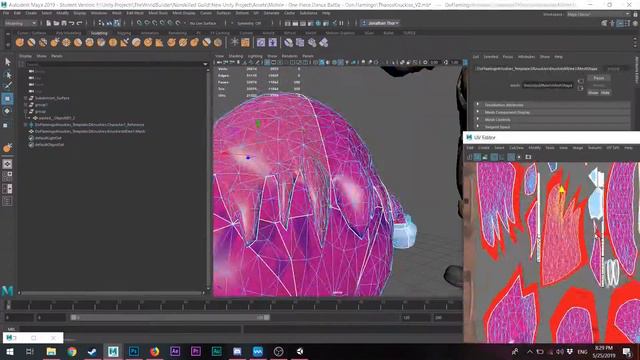Choose the single-pane layout icon
The width and height of the screenshot is (640, 360).
pos(7,164)
